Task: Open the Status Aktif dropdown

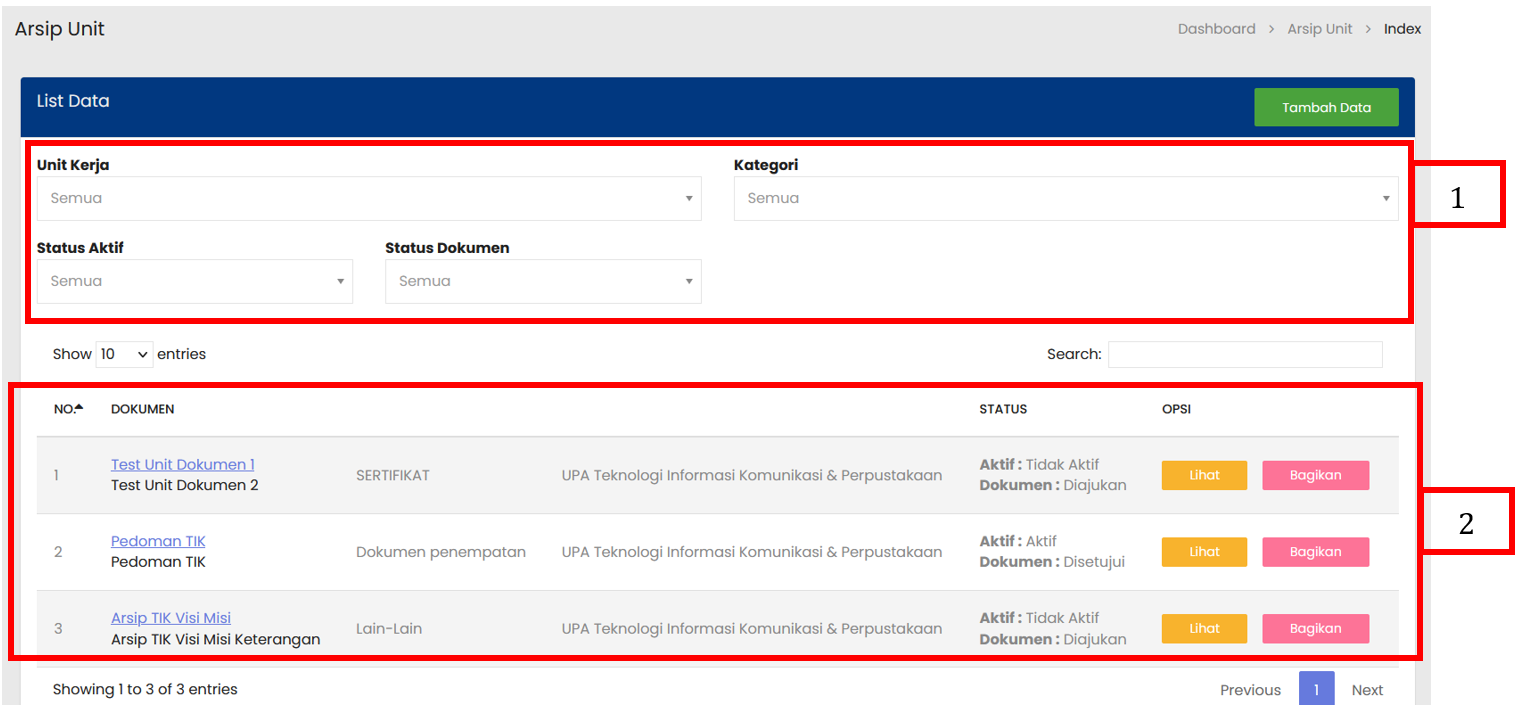Action: (194, 281)
